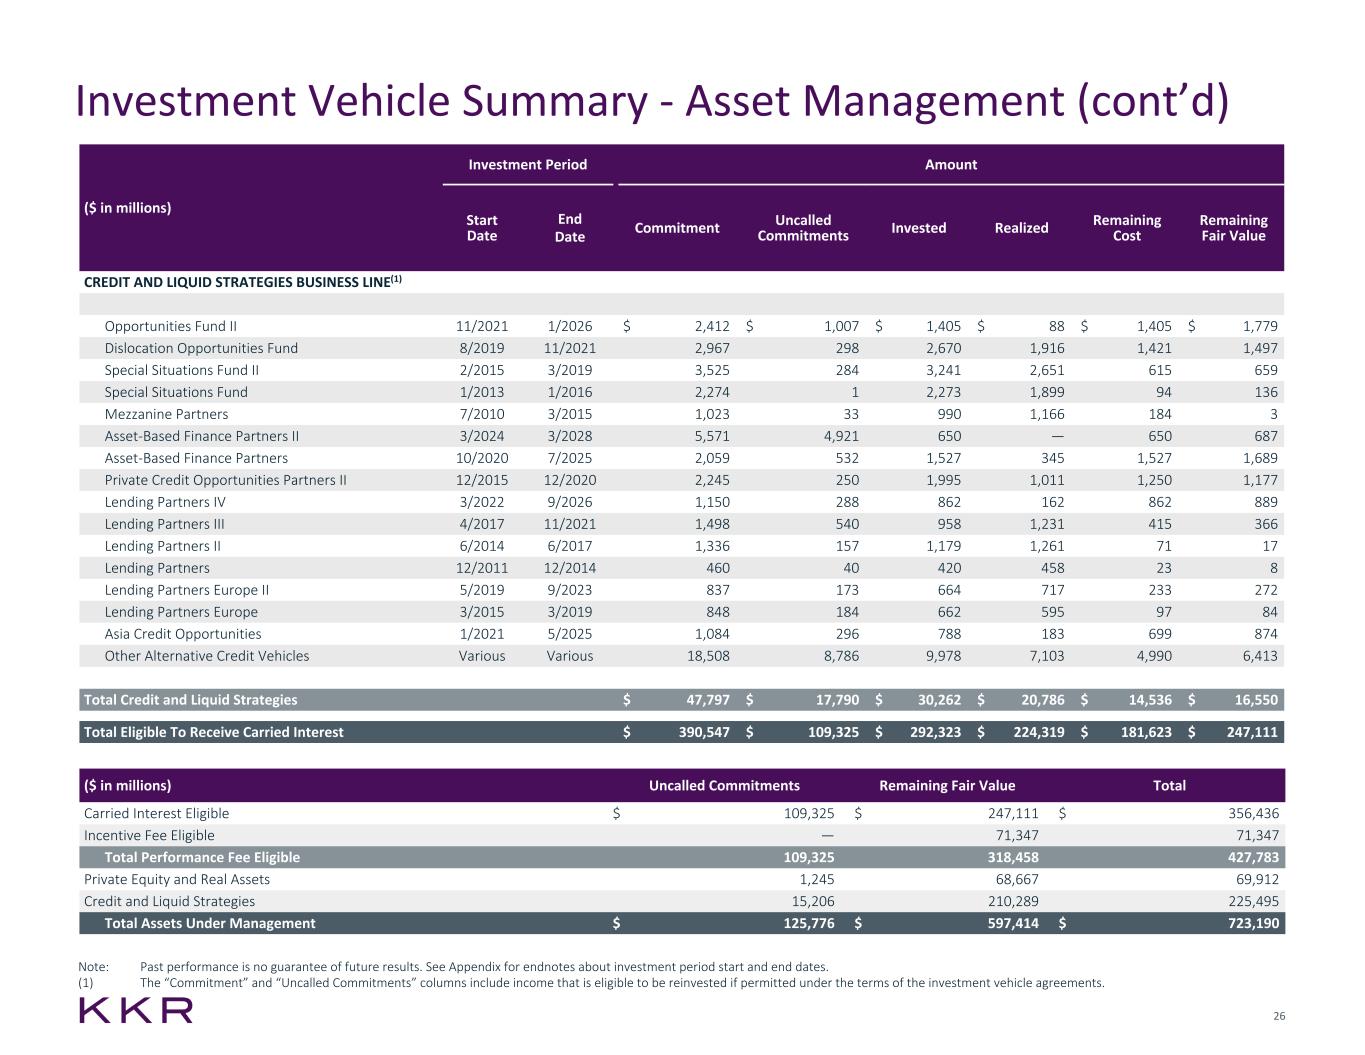Click the Uncalled Commitments header in top table
Screen dimensions: 1365x1055
802,228
